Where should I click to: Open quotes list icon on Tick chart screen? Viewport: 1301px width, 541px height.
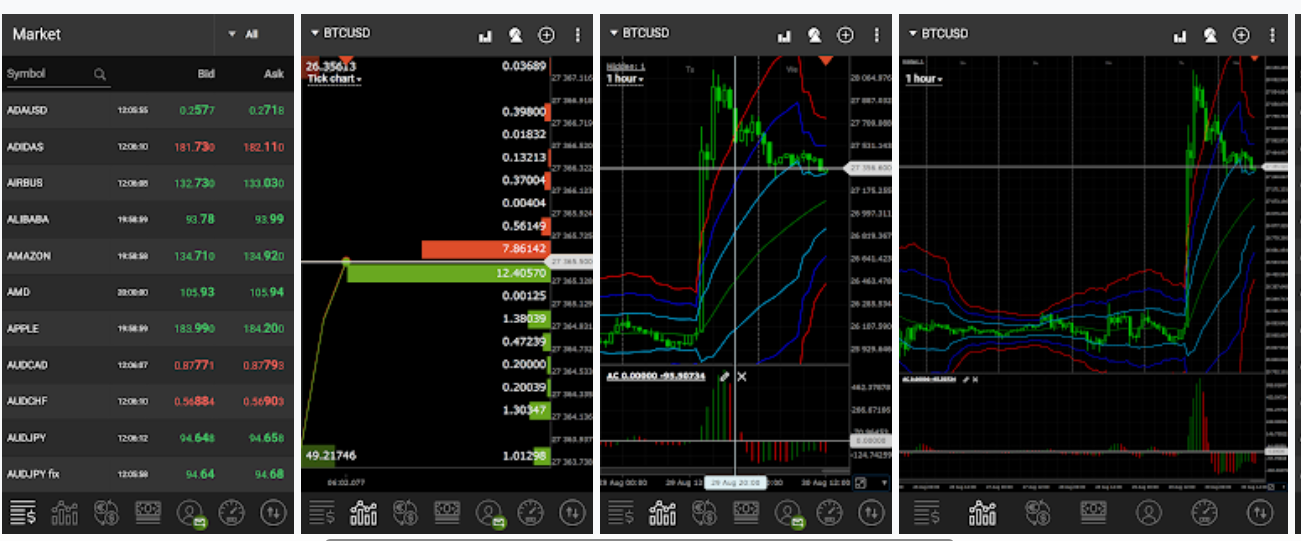pyautogui.click(x=322, y=514)
